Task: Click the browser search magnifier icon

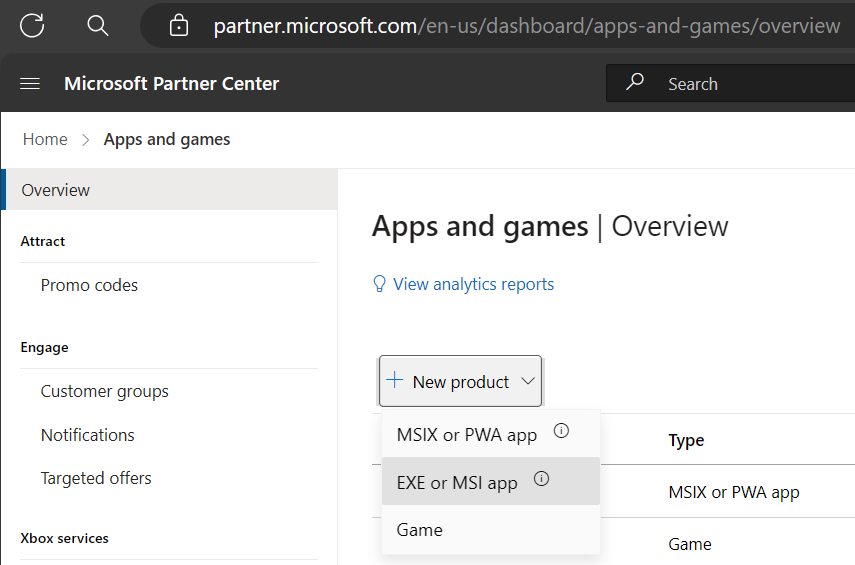Action: coord(98,25)
